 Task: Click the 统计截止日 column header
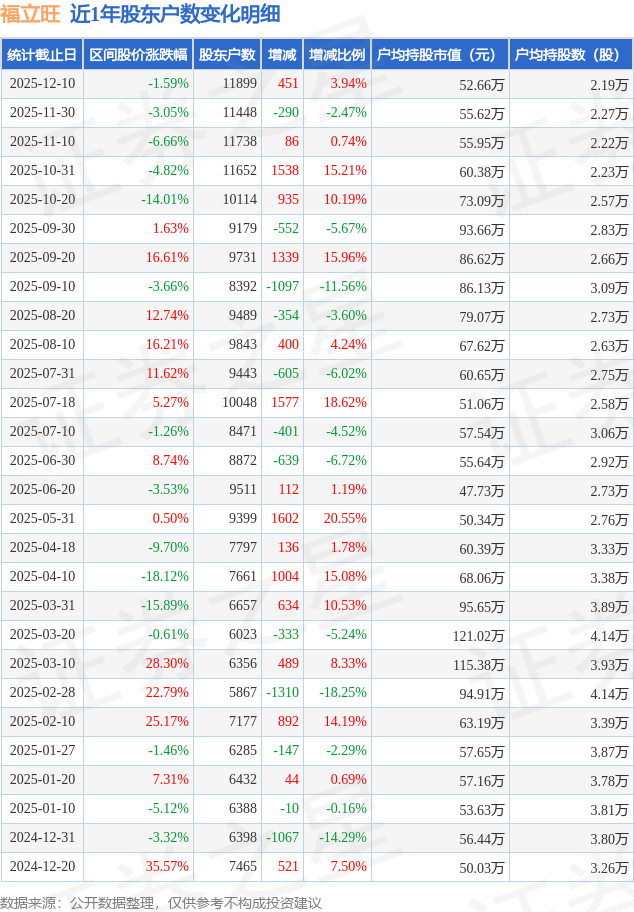coord(42,55)
